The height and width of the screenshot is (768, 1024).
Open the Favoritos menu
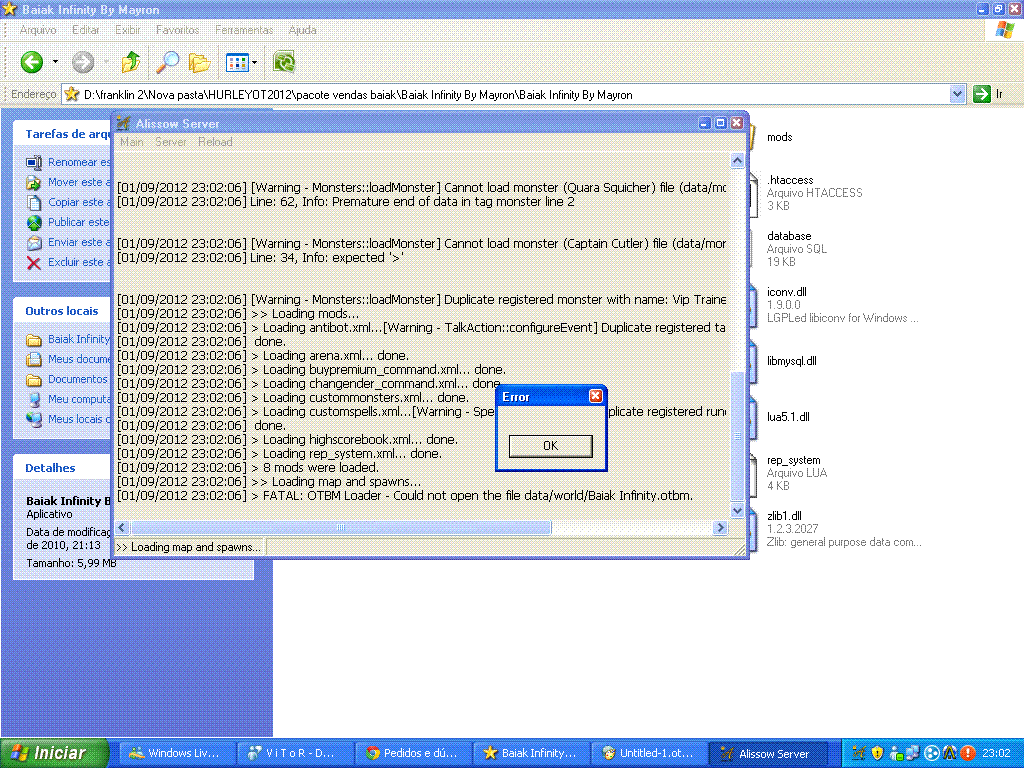click(178, 30)
